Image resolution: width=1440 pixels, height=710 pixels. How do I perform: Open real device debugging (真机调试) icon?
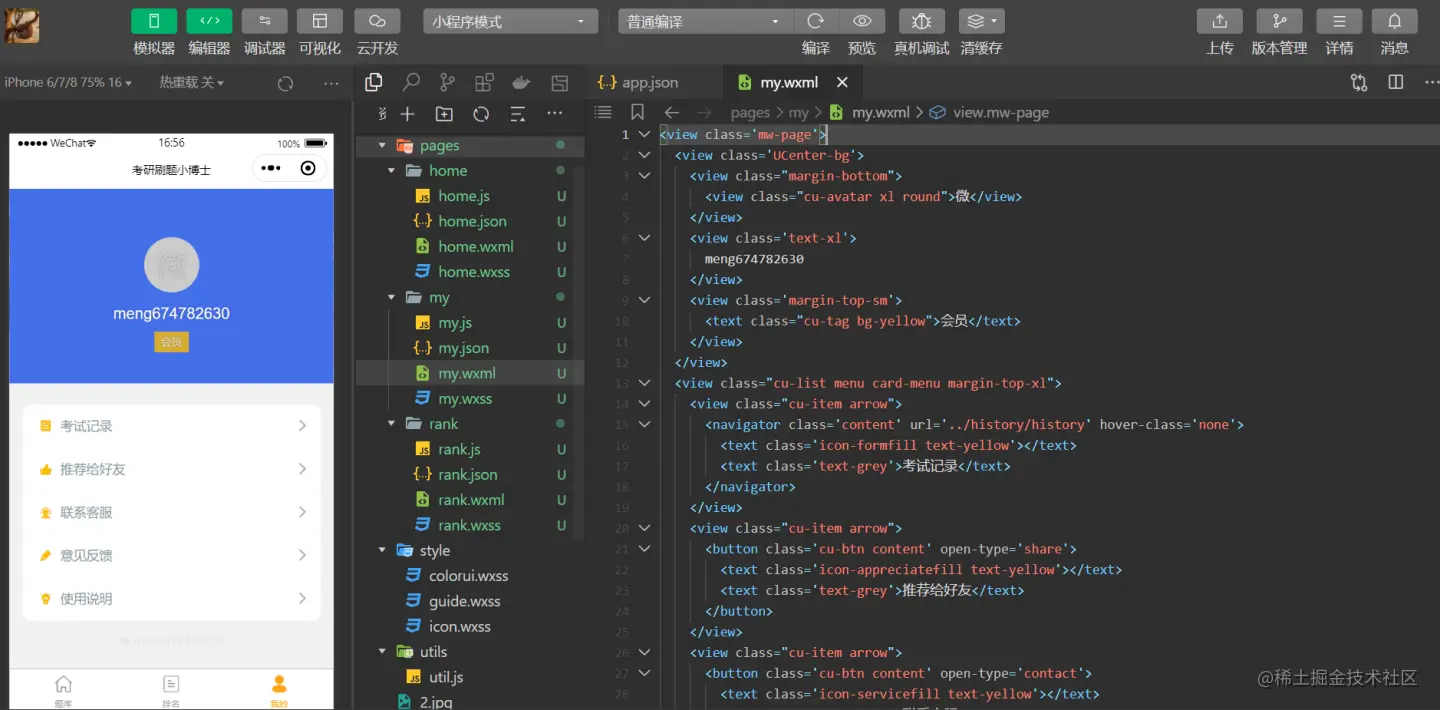tap(921, 21)
